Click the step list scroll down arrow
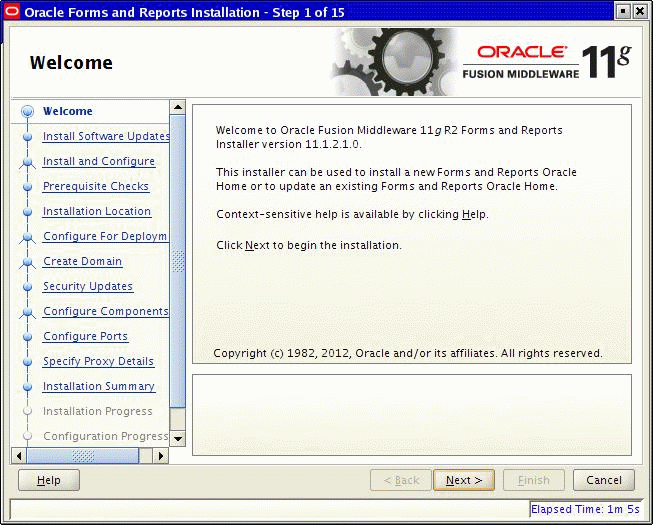This screenshot has height=525, width=653. (178, 438)
